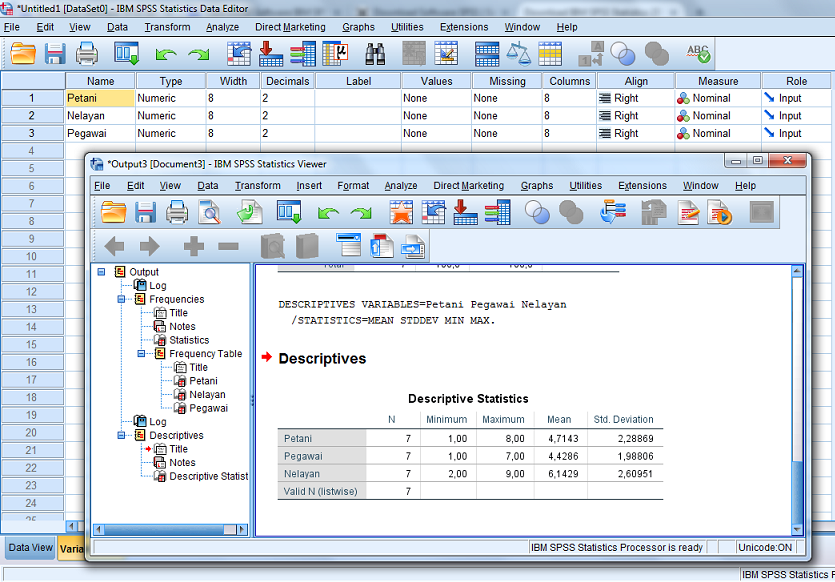Collapse the Frequencies outline node
This screenshot has height=582, width=835.
click(121, 299)
